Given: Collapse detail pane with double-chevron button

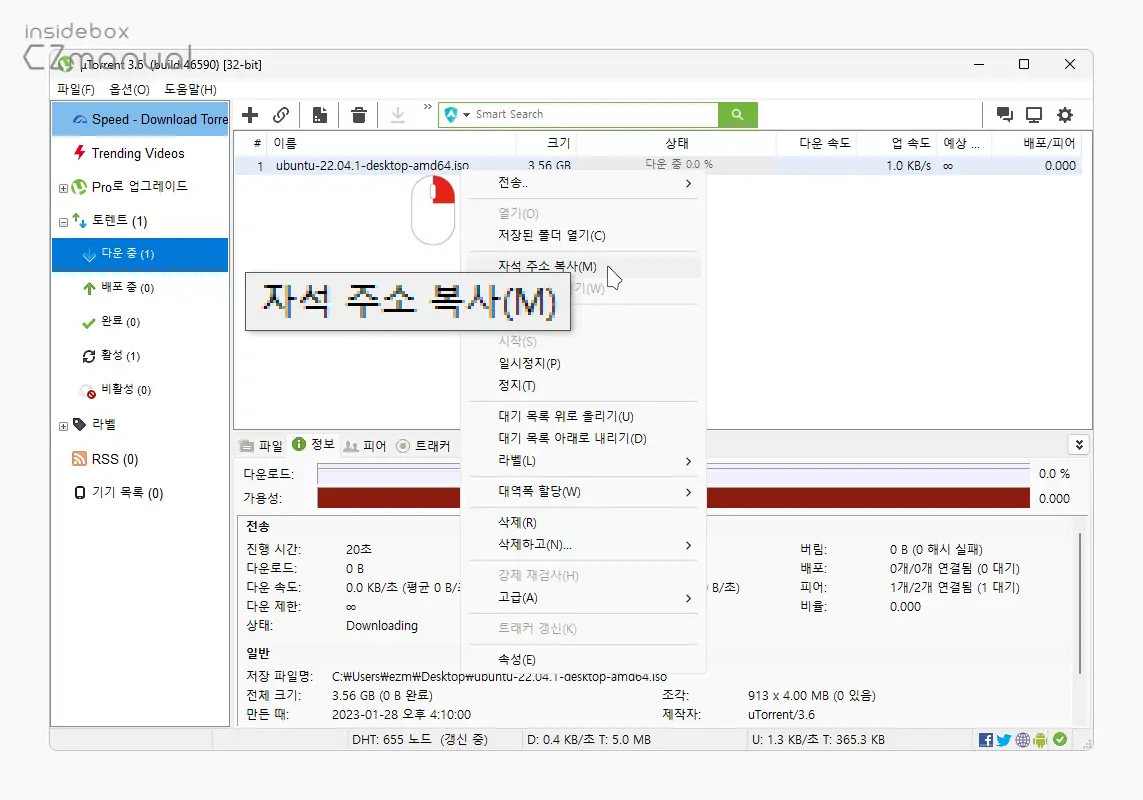Looking at the screenshot, I should pos(1079,445).
